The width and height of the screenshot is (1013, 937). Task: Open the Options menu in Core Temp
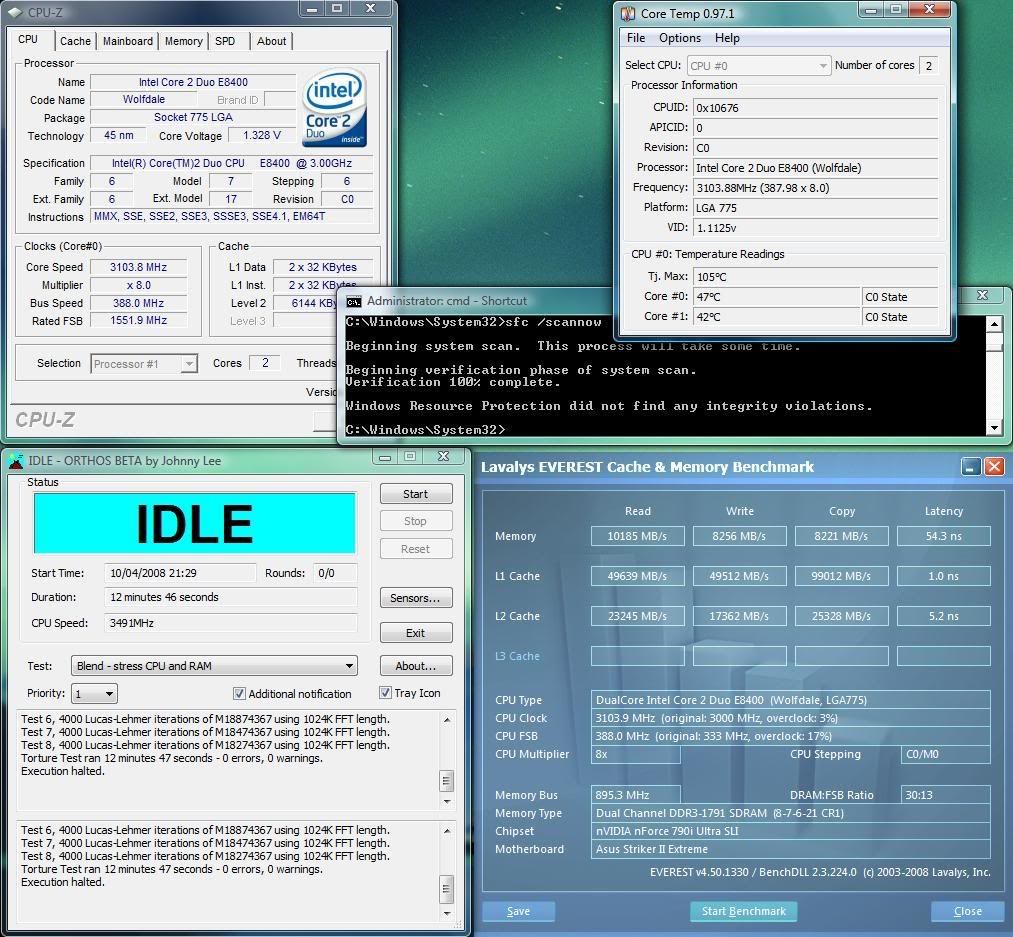click(x=679, y=38)
